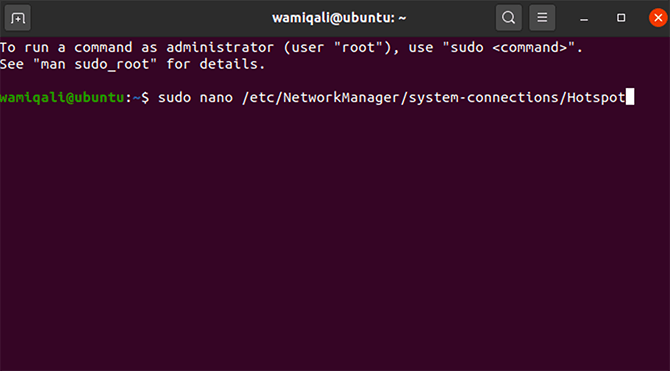Viewport: 670px width, 371px height.
Task: Open a new terminal tab
Action: click(18, 18)
